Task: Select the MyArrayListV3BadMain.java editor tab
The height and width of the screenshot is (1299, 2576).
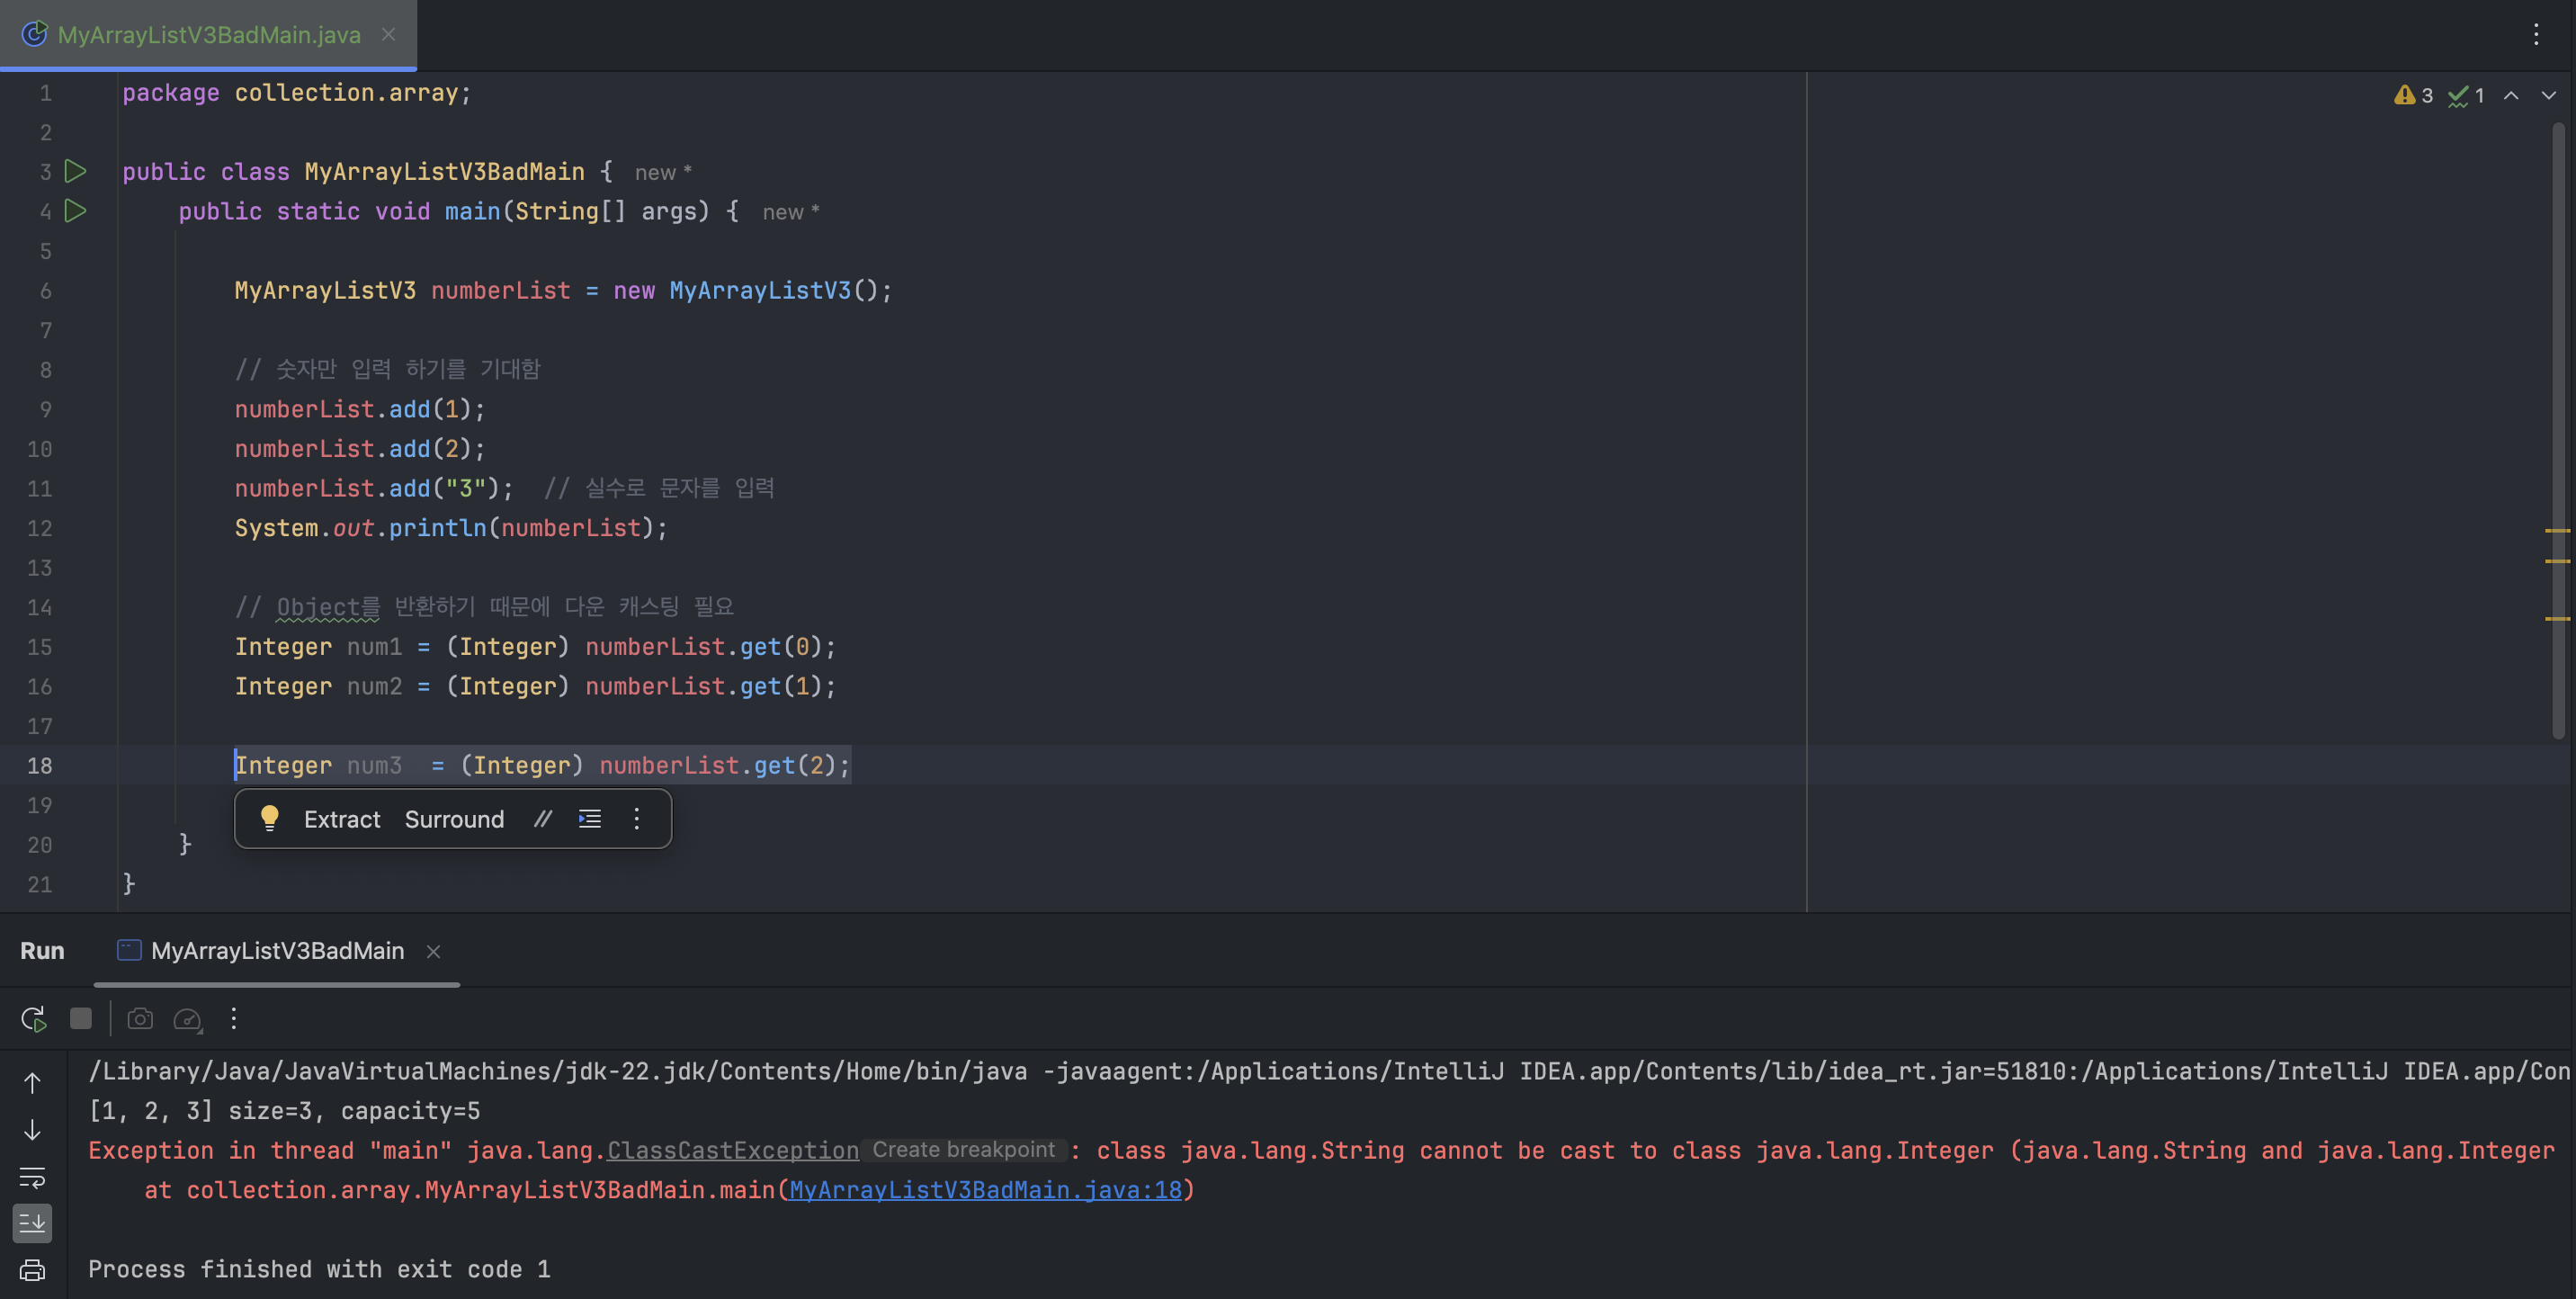Action: (x=208, y=35)
